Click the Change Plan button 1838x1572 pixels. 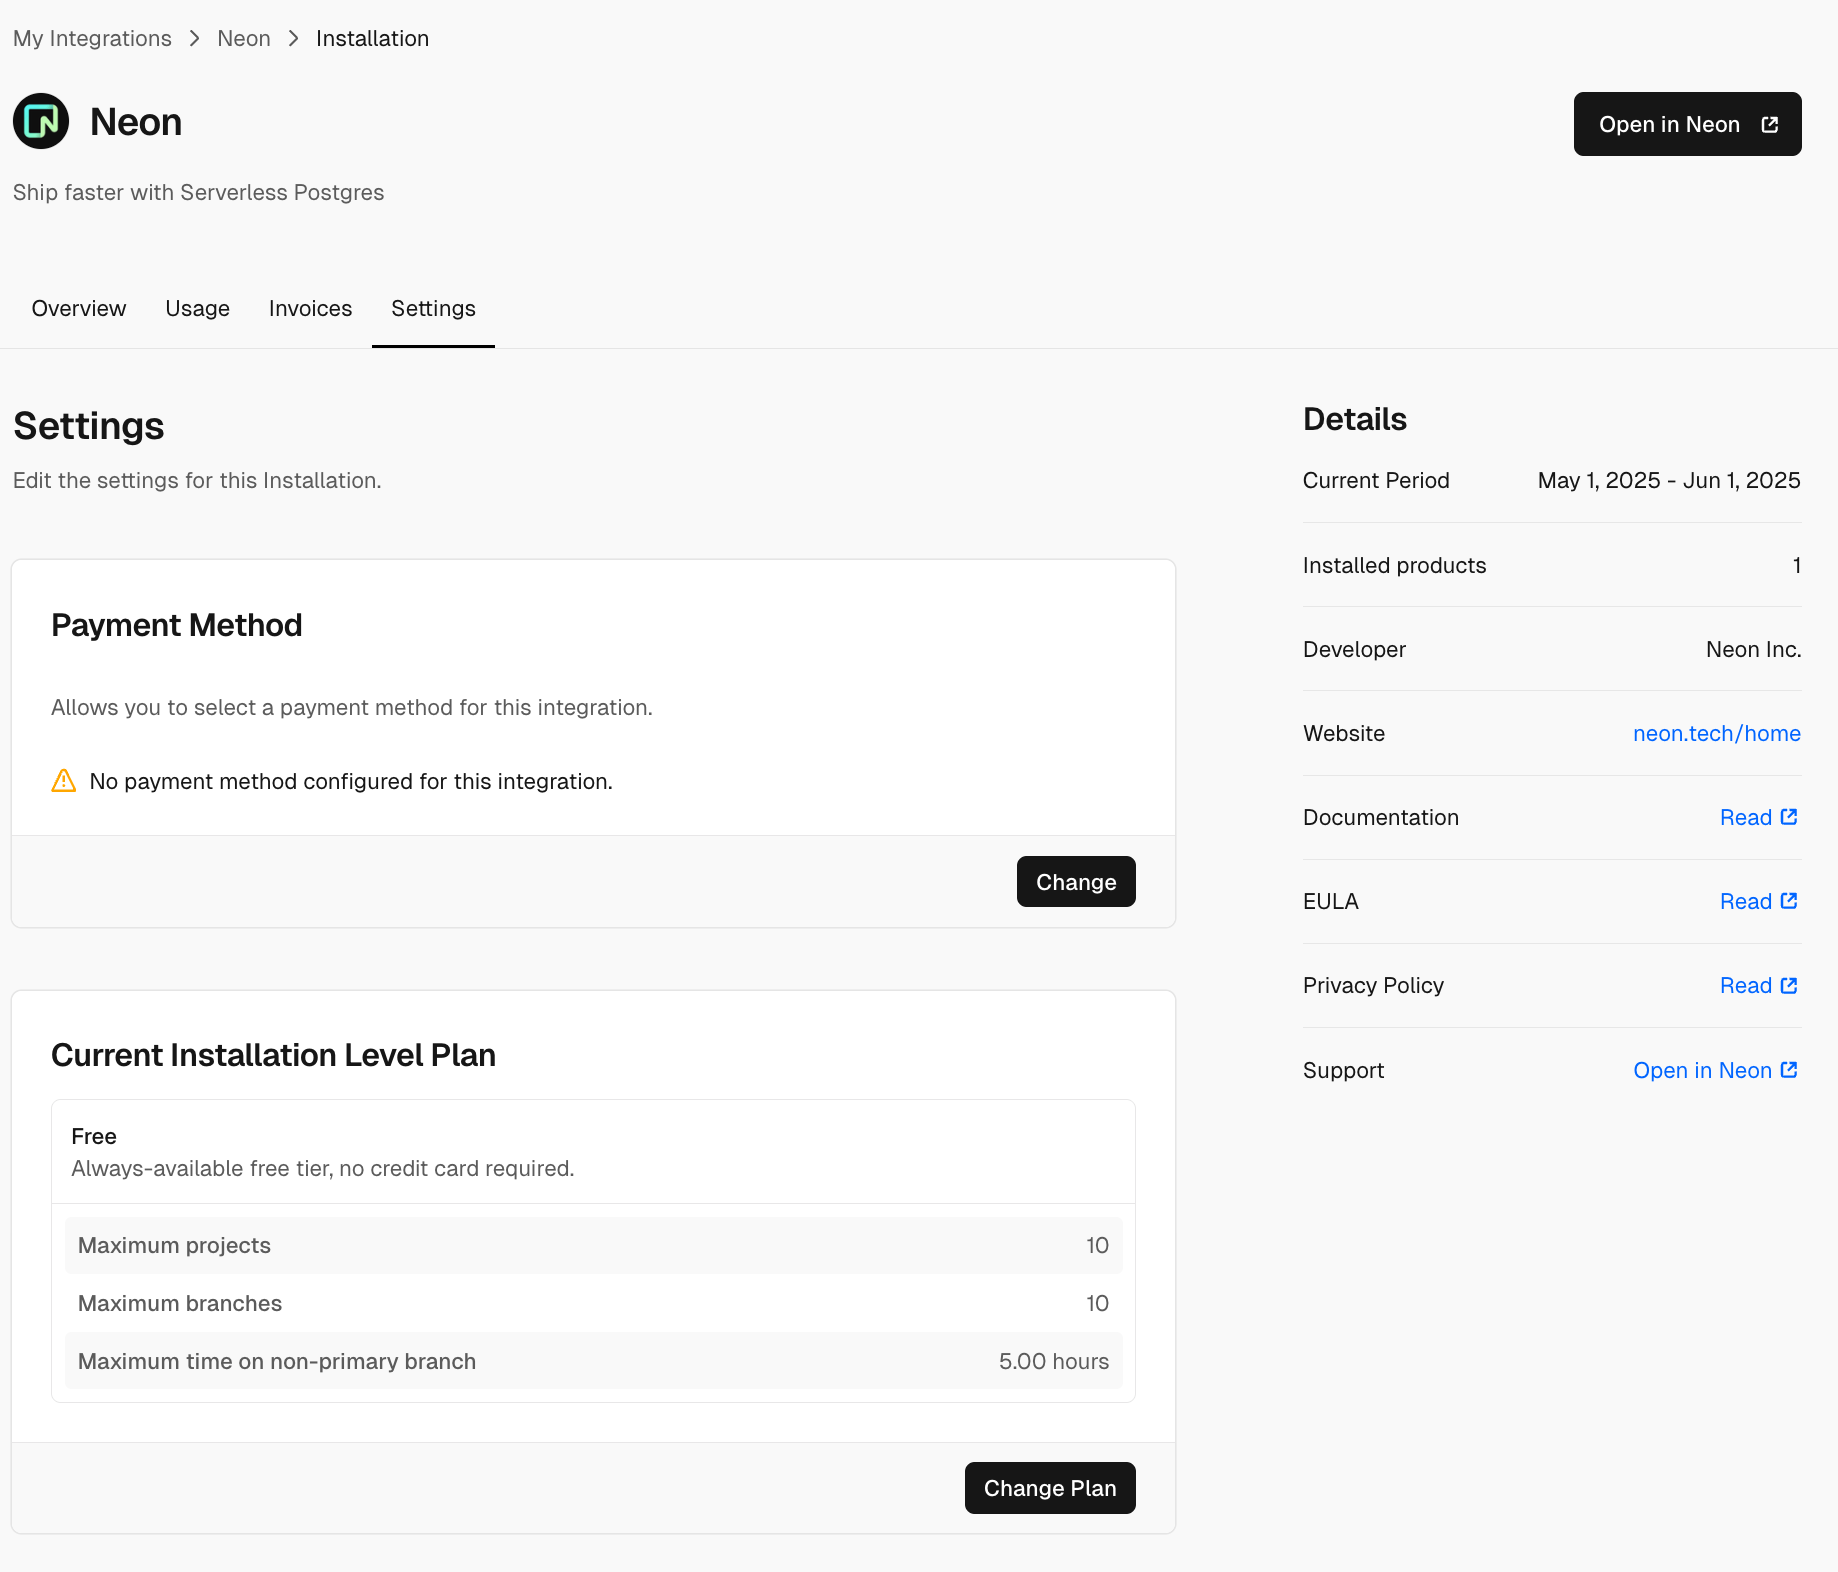click(1050, 1488)
